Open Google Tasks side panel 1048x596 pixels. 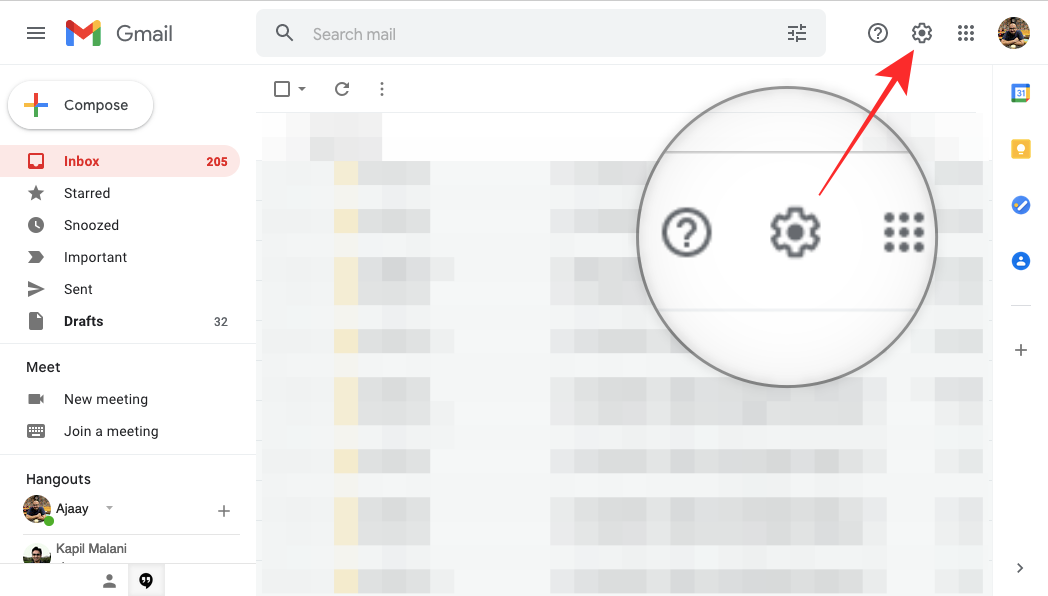point(1021,204)
